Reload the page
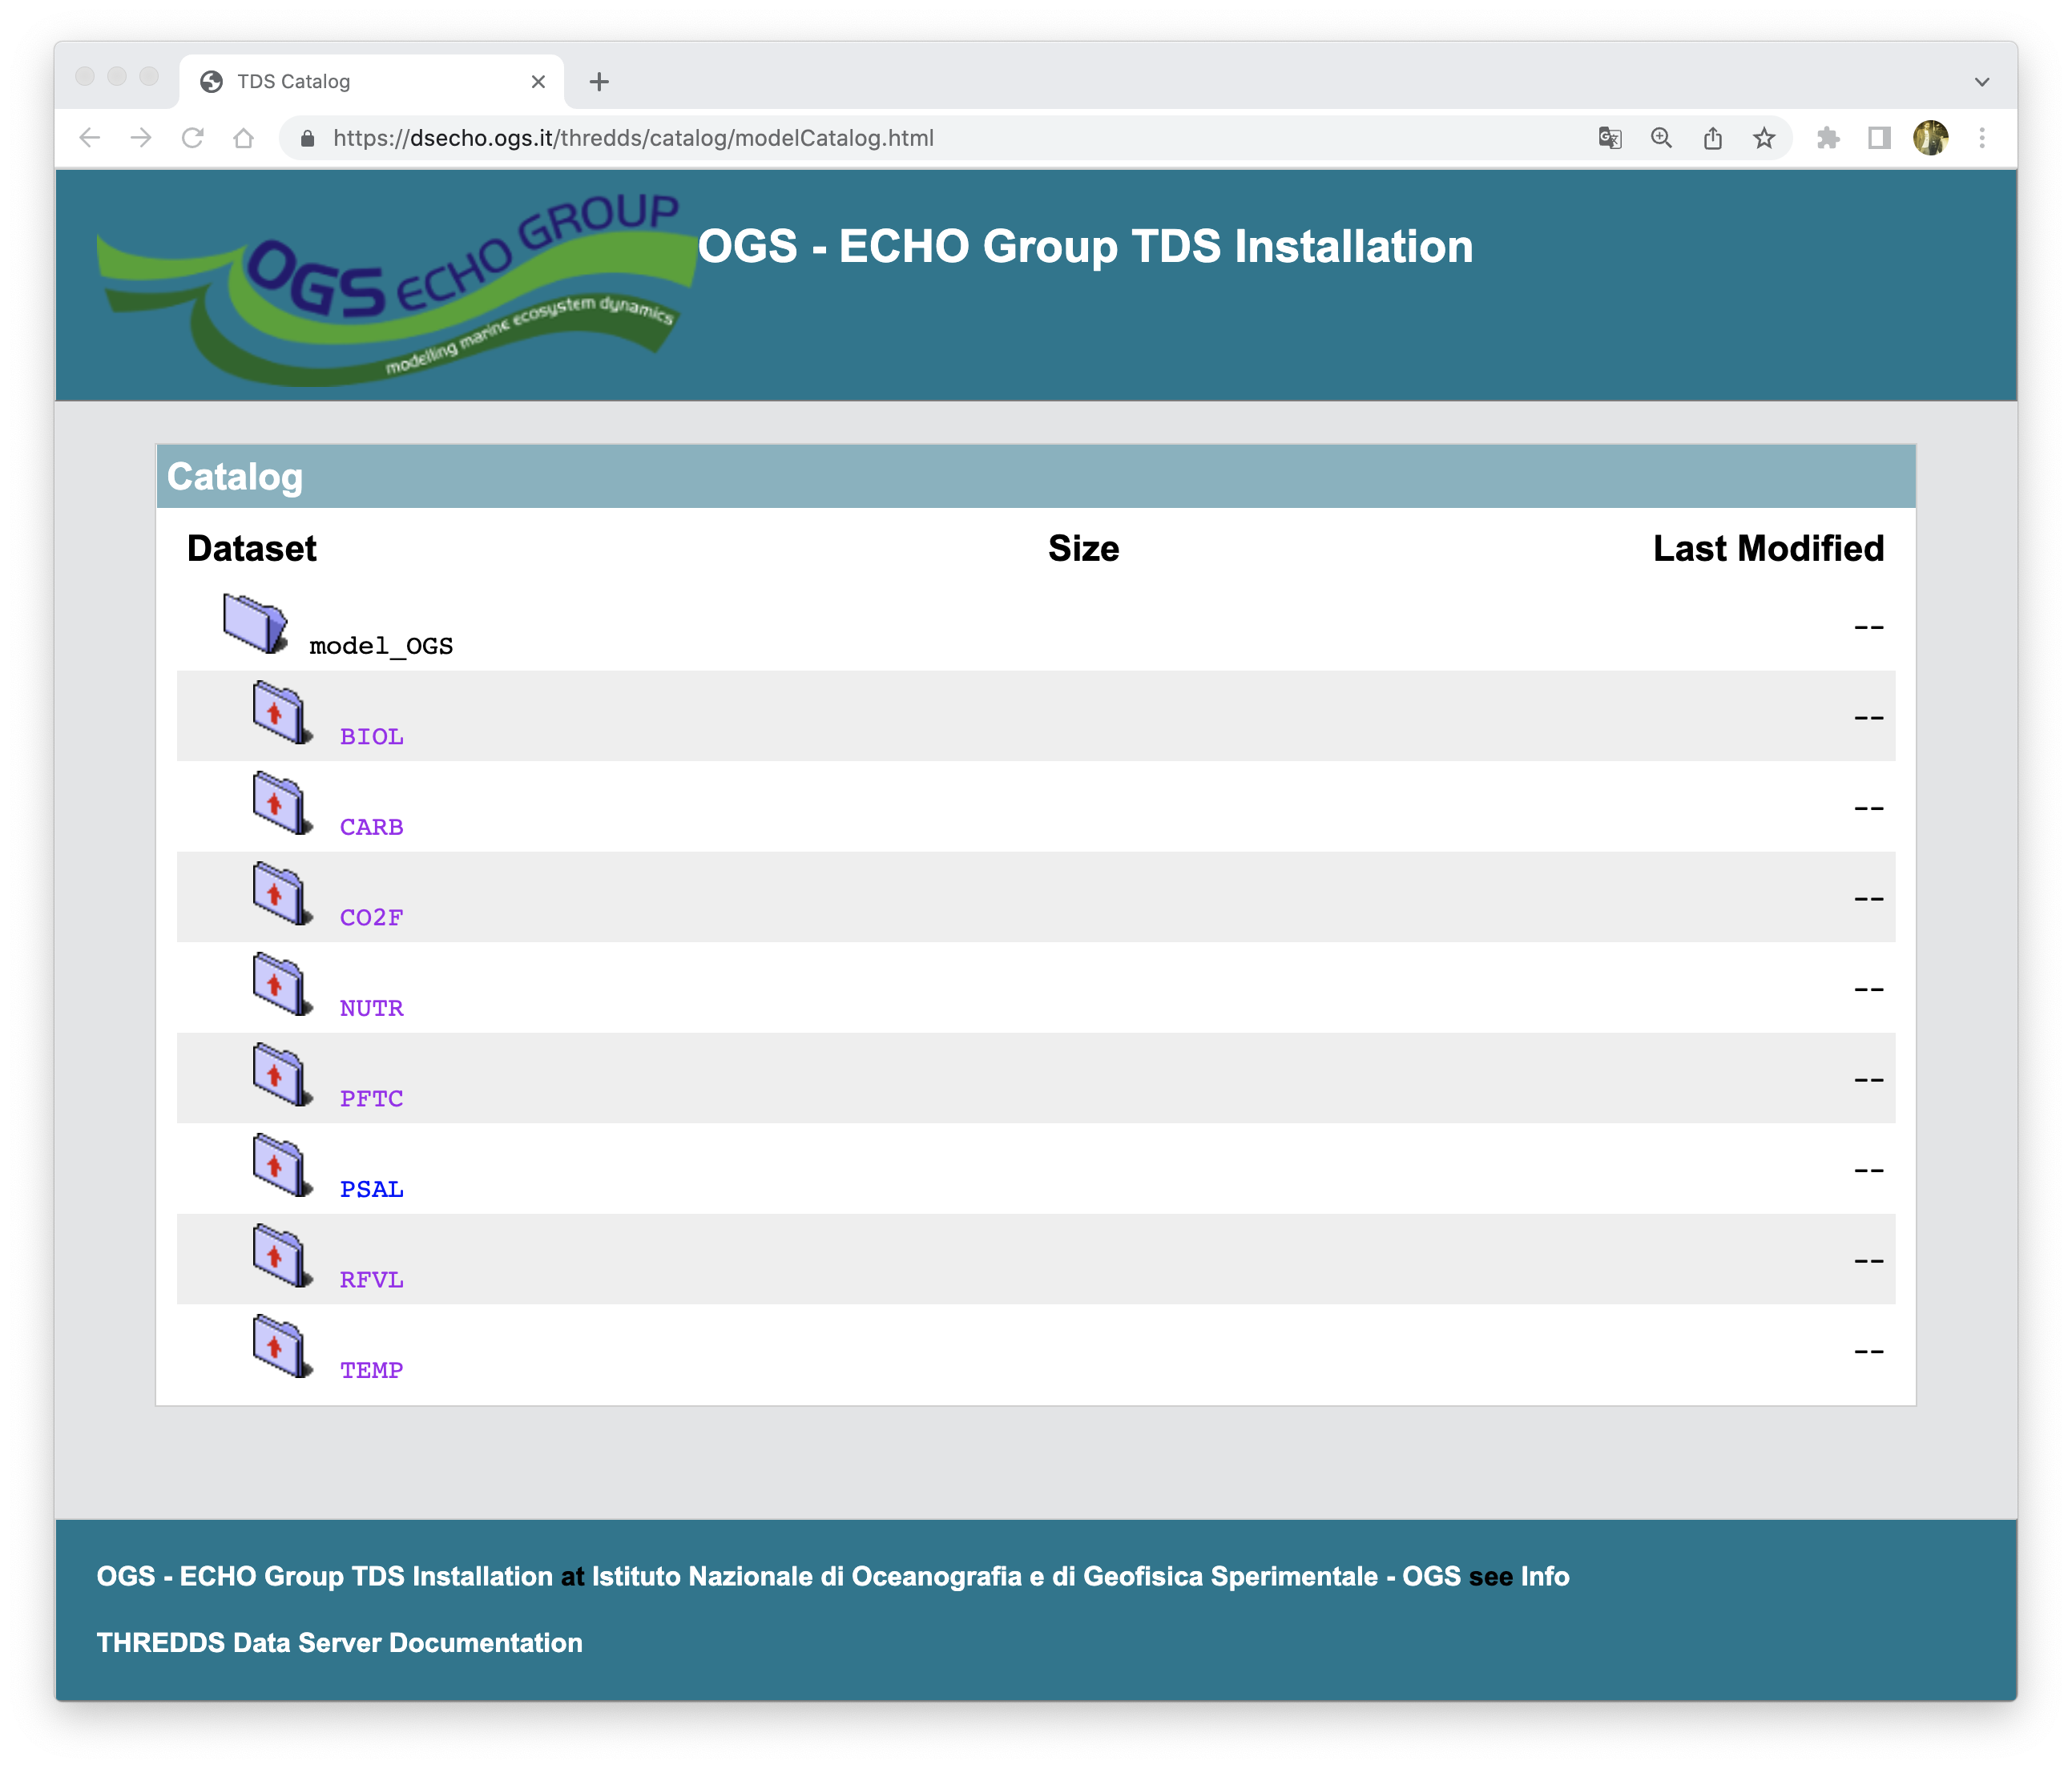Image resolution: width=2072 pixels, height=1769 pixels. (x=193, y=138)
